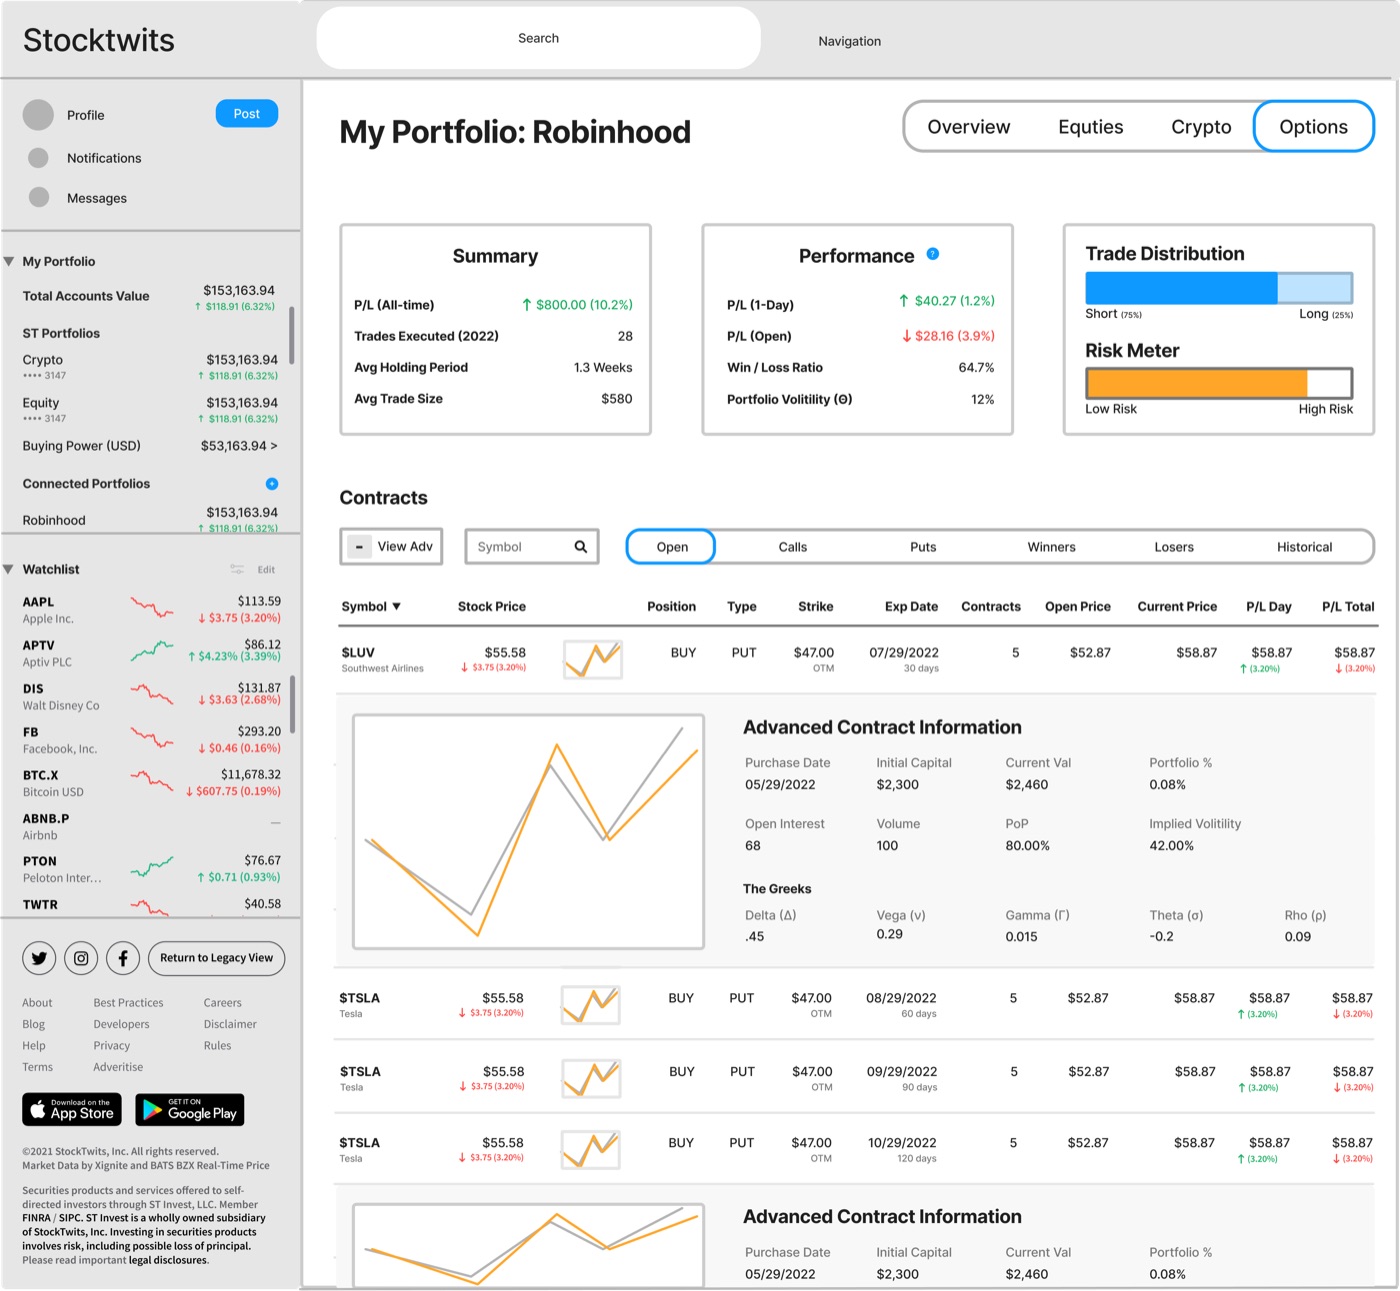Viewport: 1400px width, 1291px height.
Task: Click the search magnifier in the Symbol field
Action: pyautogui.click(x=581, y=546)
